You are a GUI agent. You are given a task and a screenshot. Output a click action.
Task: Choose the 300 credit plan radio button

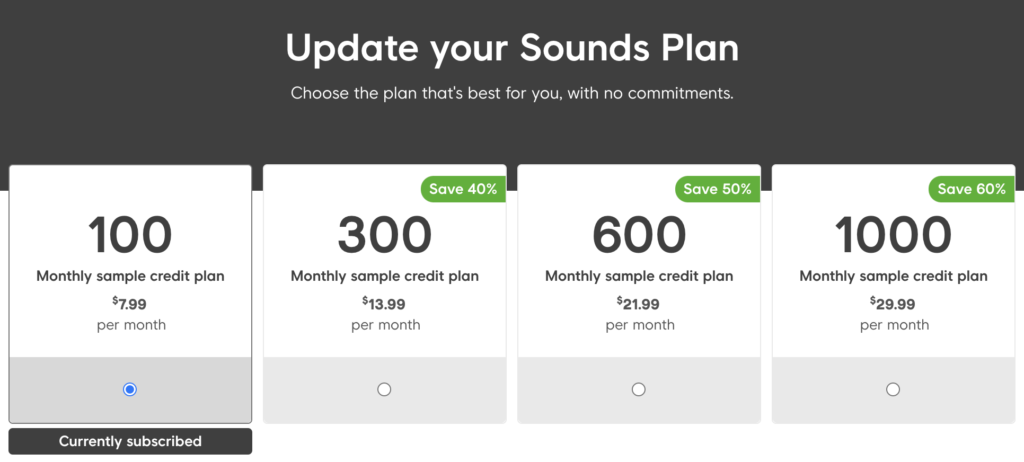point(384,389)
